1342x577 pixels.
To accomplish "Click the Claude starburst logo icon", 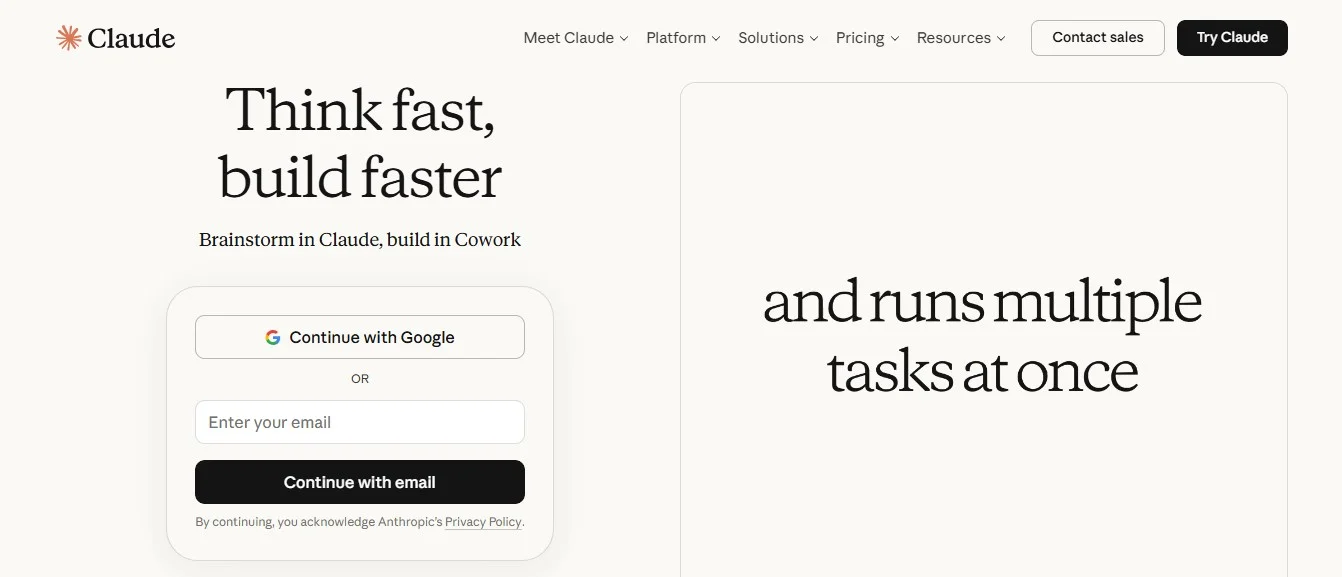I will (x=69, y=38).
